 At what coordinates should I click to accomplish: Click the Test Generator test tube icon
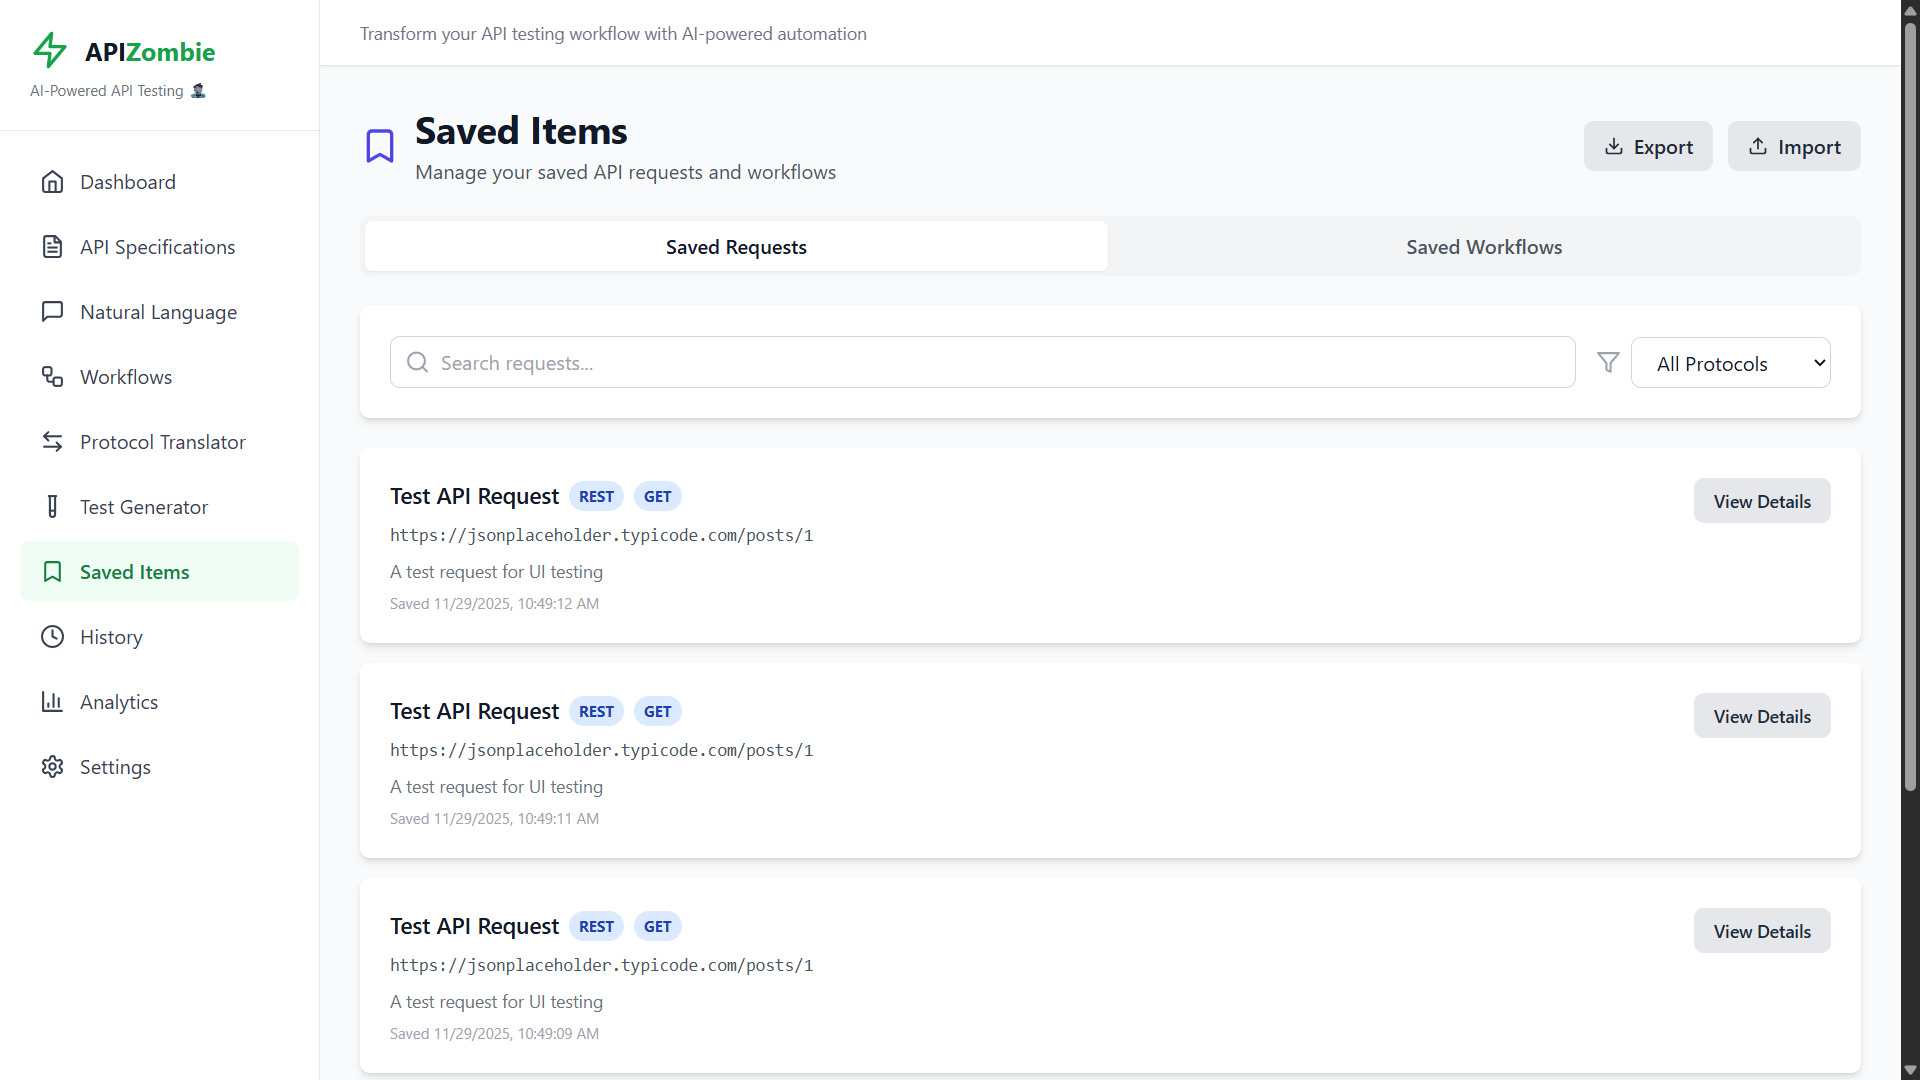point(52,507)
